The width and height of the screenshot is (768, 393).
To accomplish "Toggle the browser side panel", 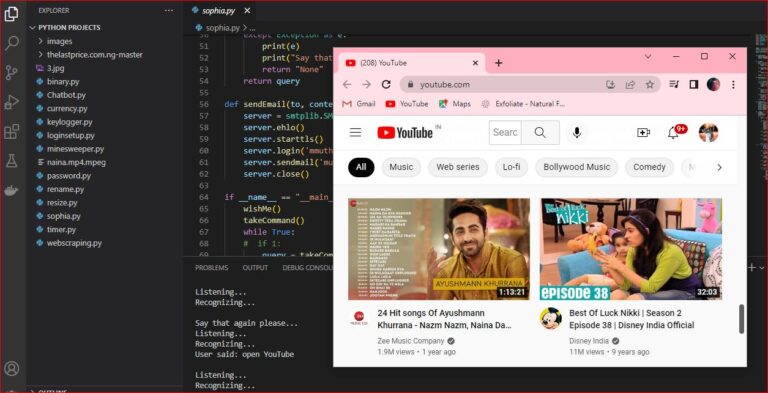I will click(693, 84).
